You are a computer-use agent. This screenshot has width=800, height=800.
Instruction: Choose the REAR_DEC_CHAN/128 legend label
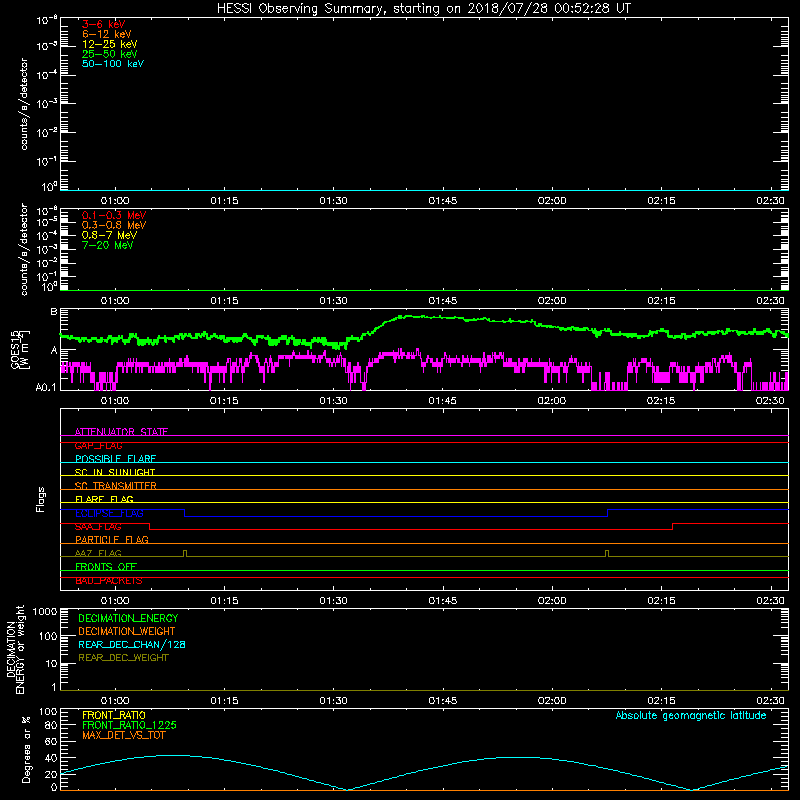pos(132,644)
